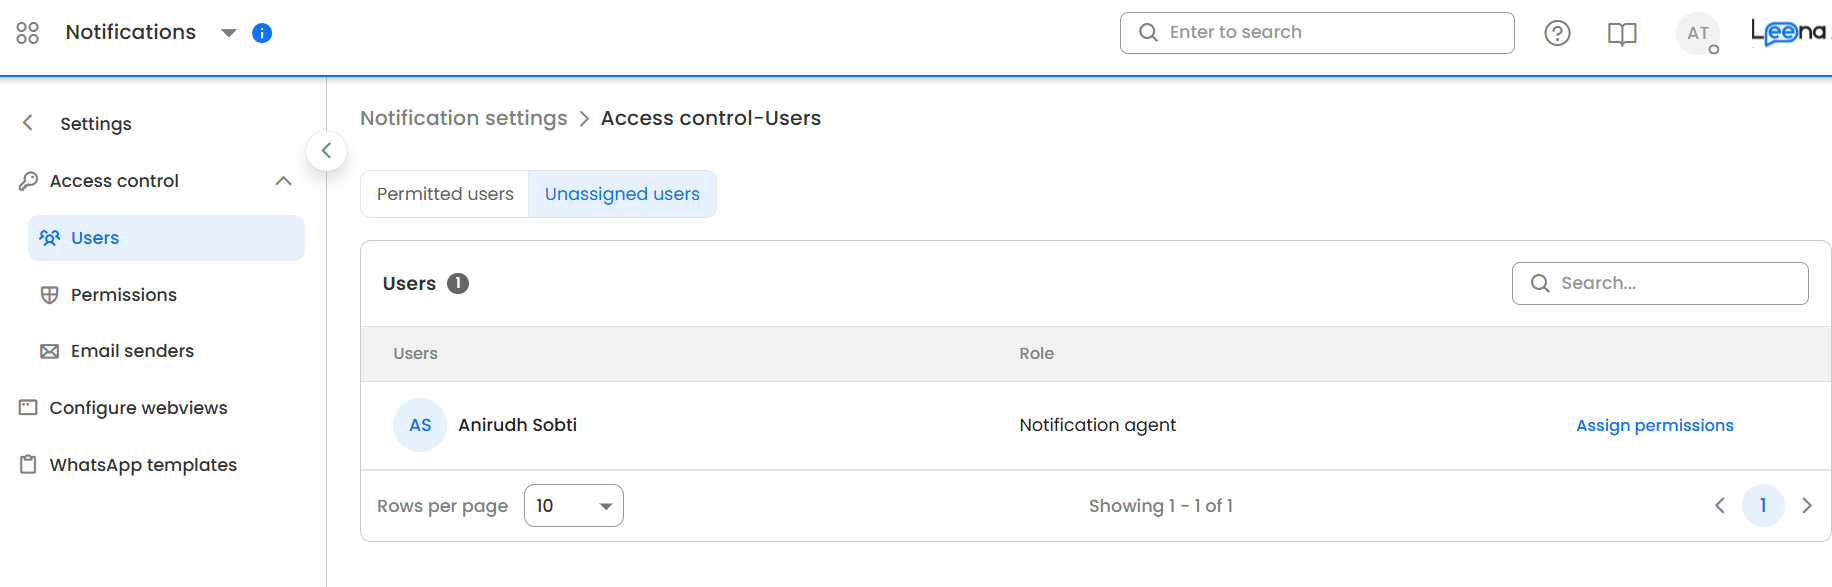The width and height of the screenshot is (1832, 587).
Task: Click the blue info icon beside Notifications
Action: pyautogui.click(x=262, y=33)
